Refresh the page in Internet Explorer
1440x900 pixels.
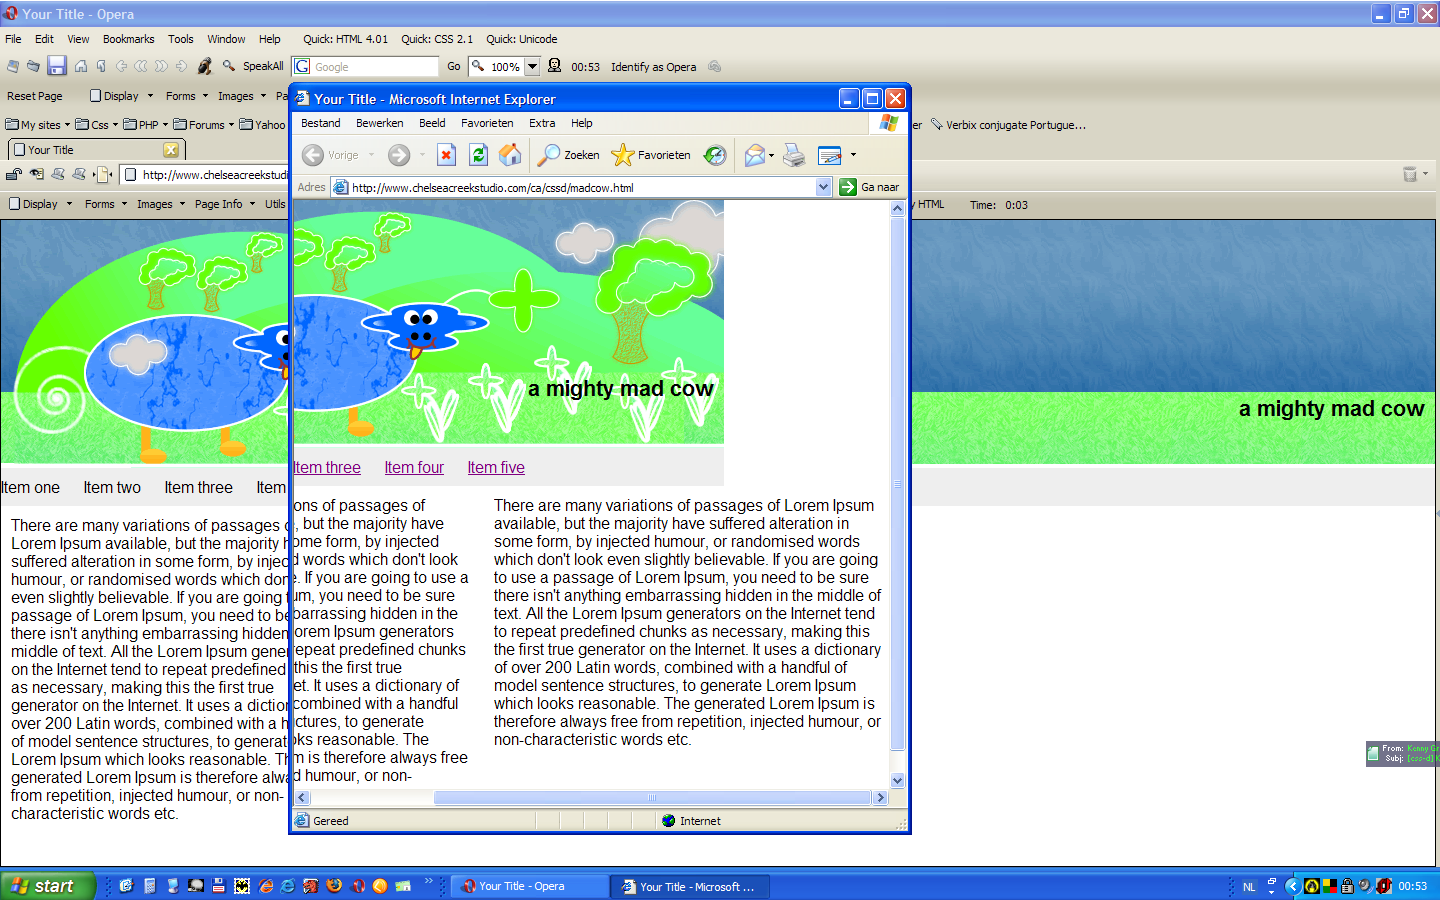click(478, 155)
